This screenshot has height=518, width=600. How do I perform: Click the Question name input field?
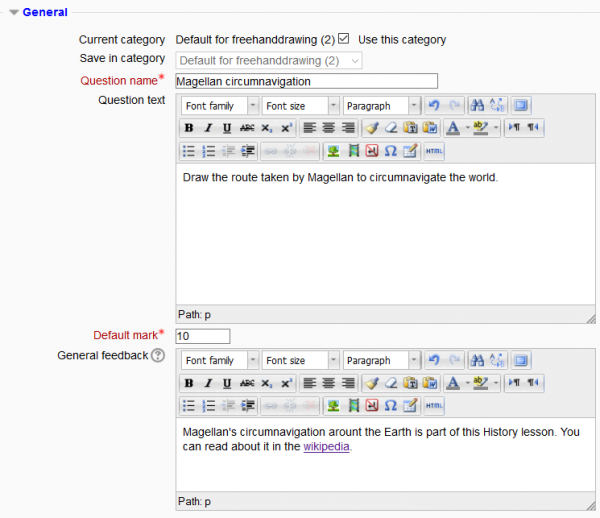point(306,81)
